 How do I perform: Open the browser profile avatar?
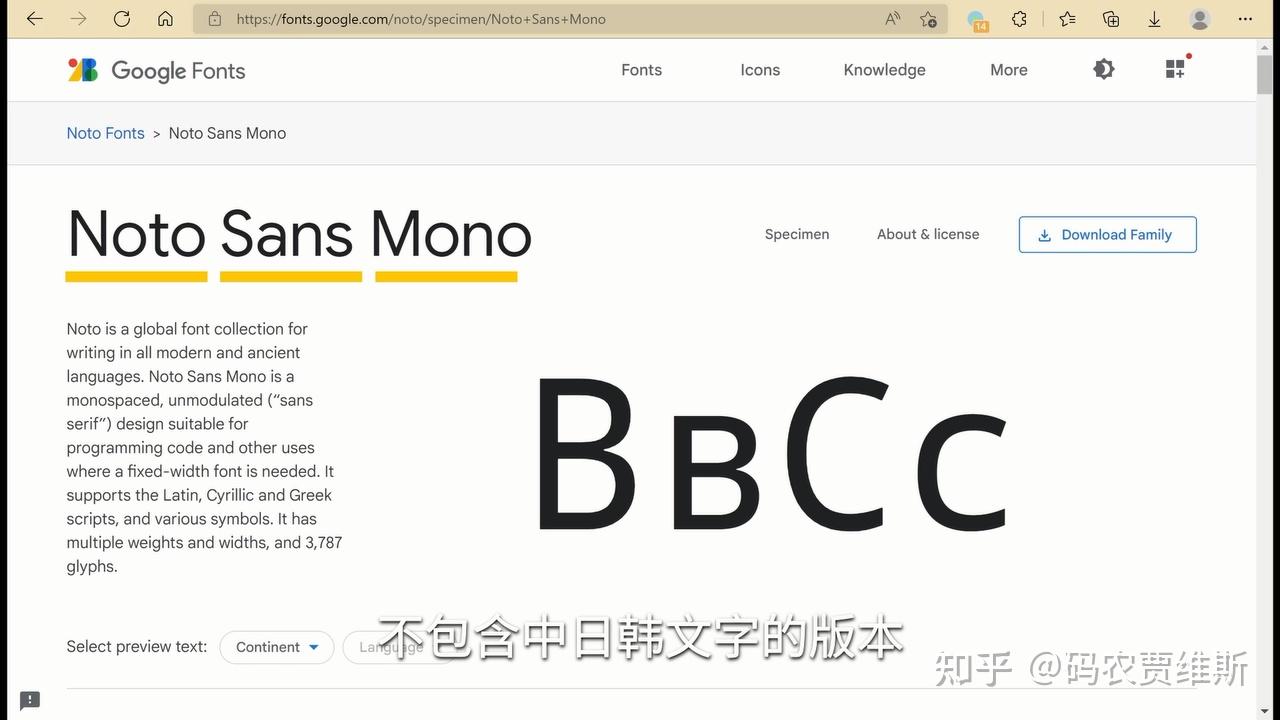pos(1198,19)
